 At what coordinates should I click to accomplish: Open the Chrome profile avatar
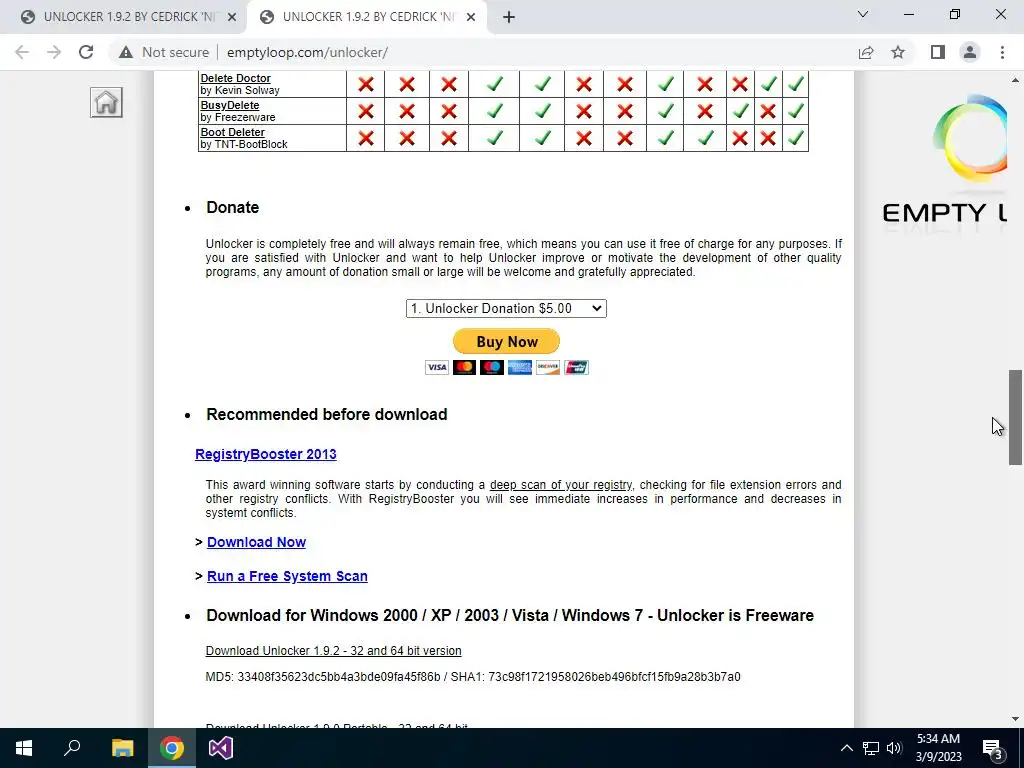[970, 52]
